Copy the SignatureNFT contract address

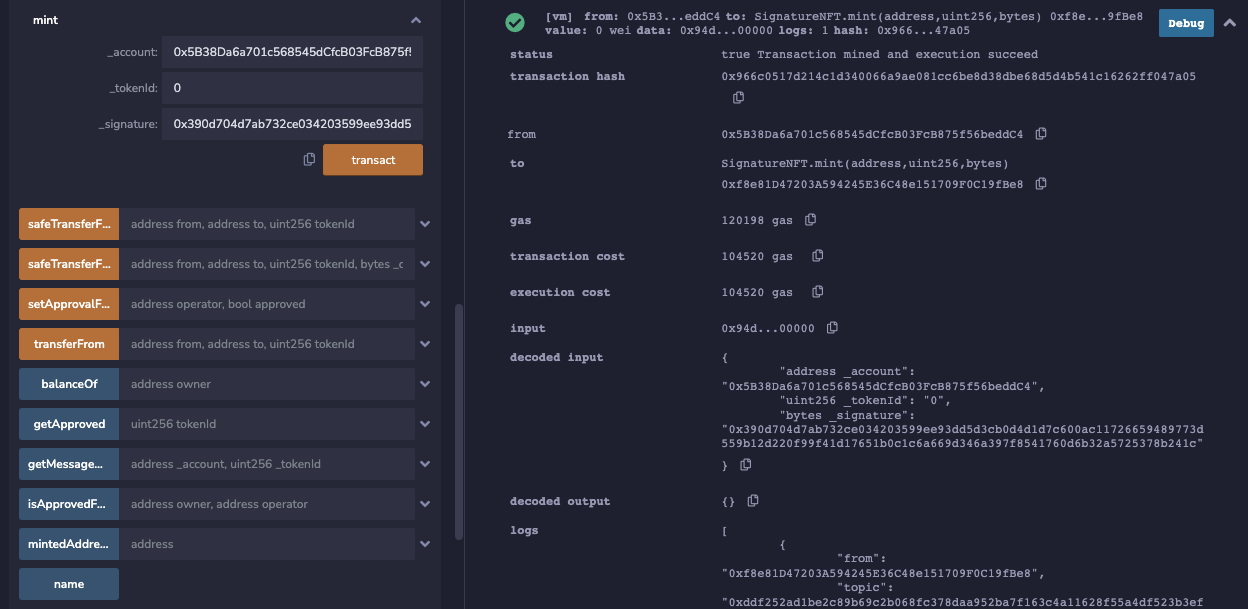1041,184
